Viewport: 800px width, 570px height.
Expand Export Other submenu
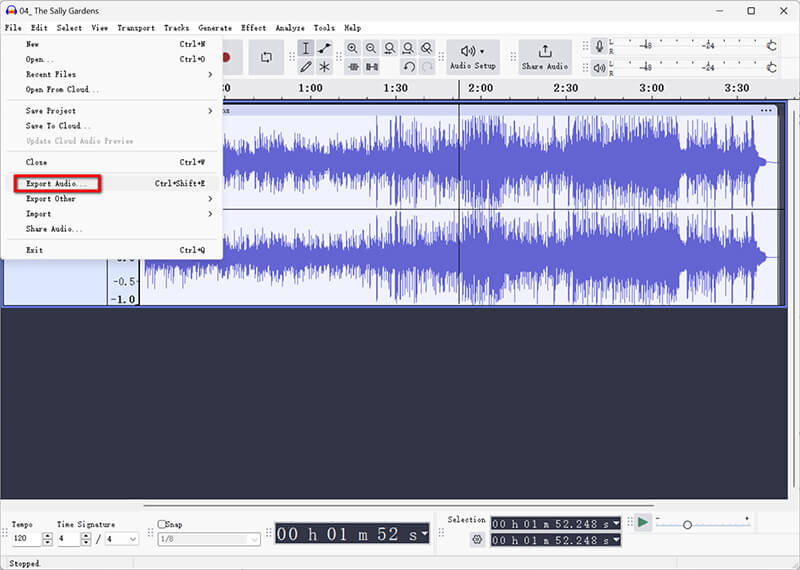117,199
